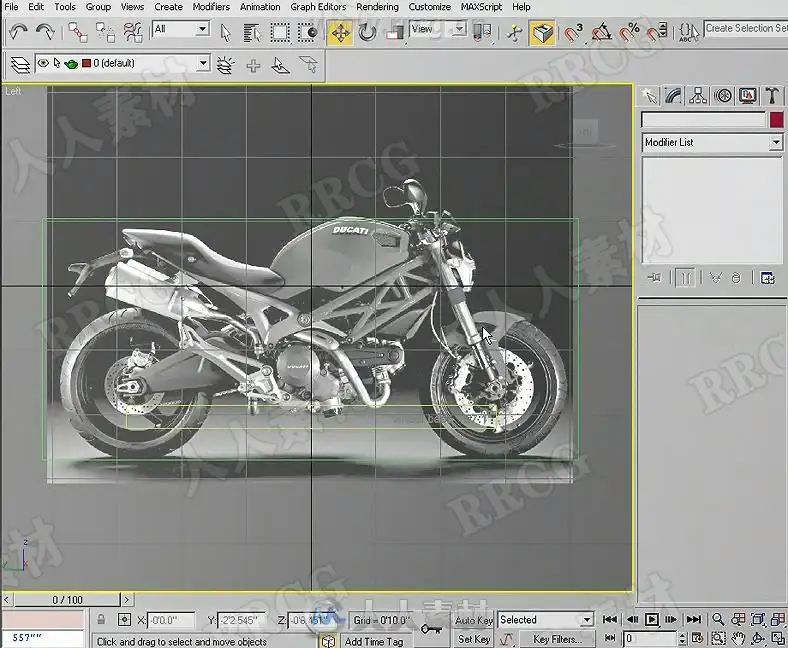Open the Hierarchy panel tab
Screen dimensions: 788x648
(x=699, y=96)
